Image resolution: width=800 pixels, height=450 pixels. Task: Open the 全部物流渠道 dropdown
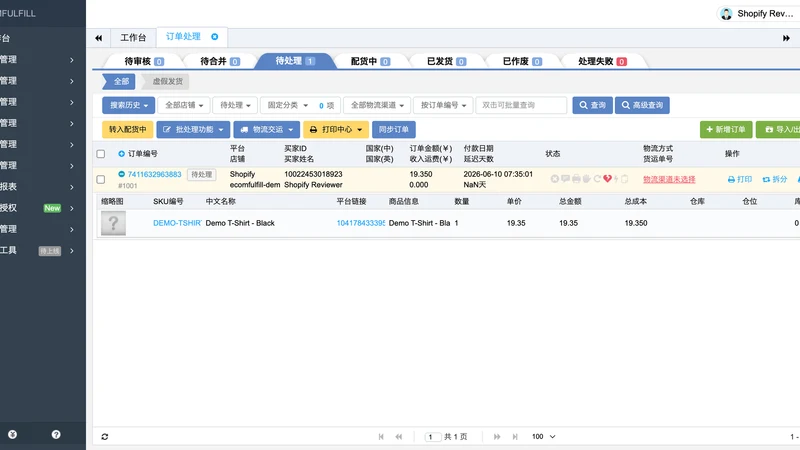click(x=377, y=105)
